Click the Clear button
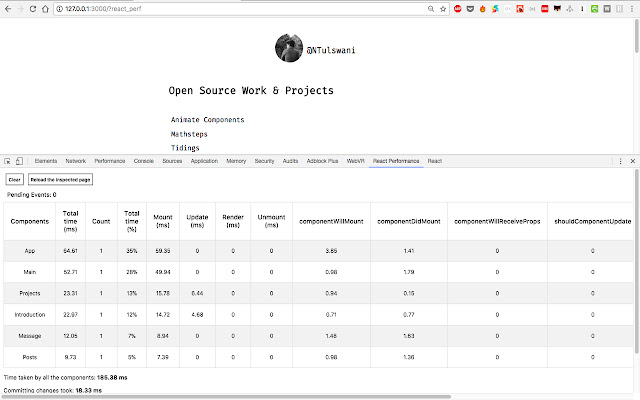The image size is (640, 400). [x=15, y=180]
